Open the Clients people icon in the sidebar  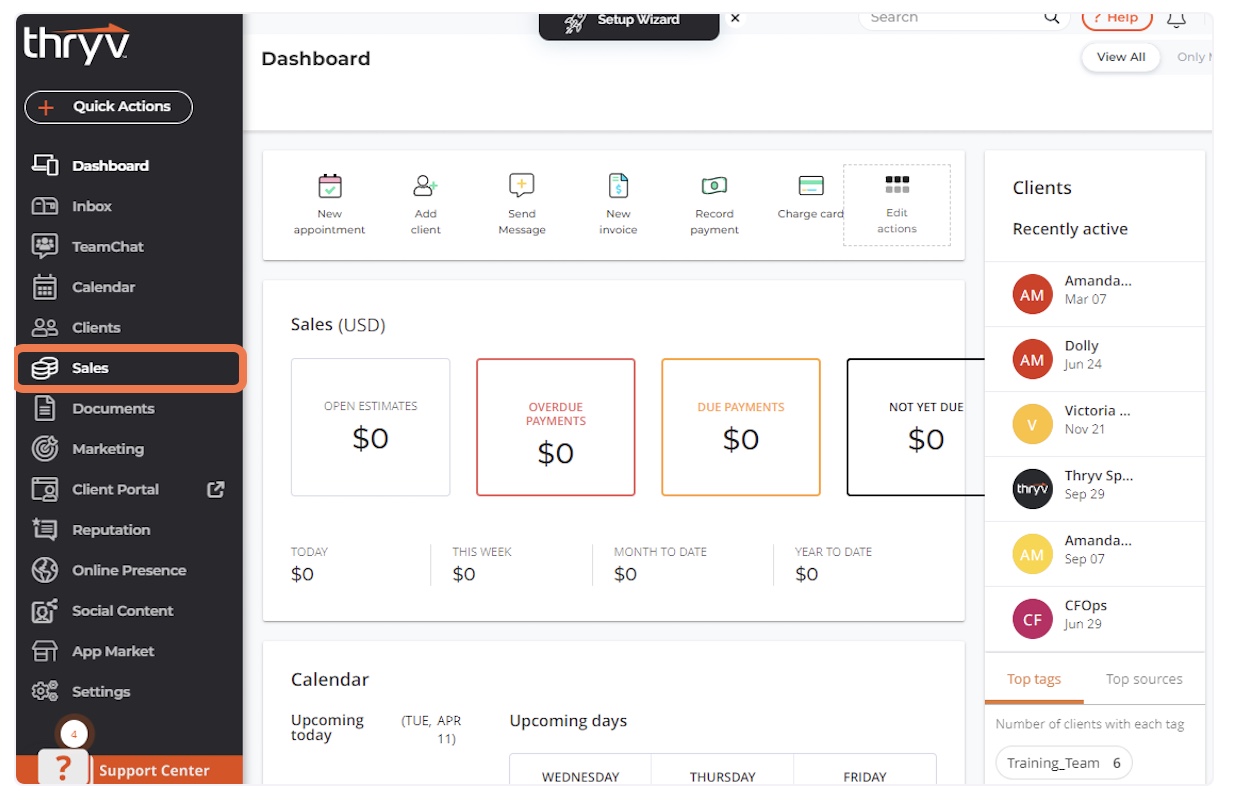[x=45, y=327]
